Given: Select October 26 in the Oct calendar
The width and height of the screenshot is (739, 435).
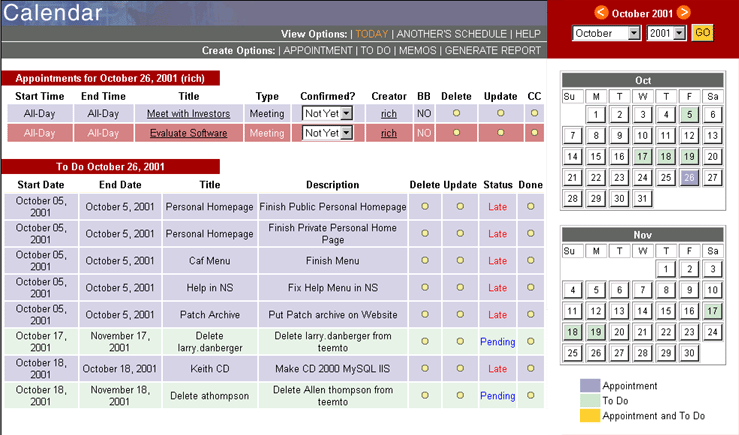Looking at the screenshot, I should click(x=689, y=177).
